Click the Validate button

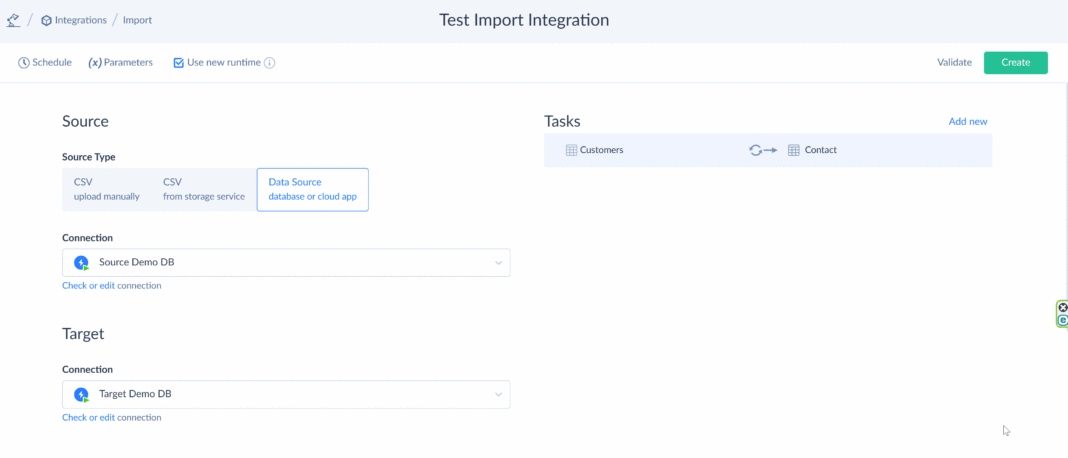click(x=954, y=62)
